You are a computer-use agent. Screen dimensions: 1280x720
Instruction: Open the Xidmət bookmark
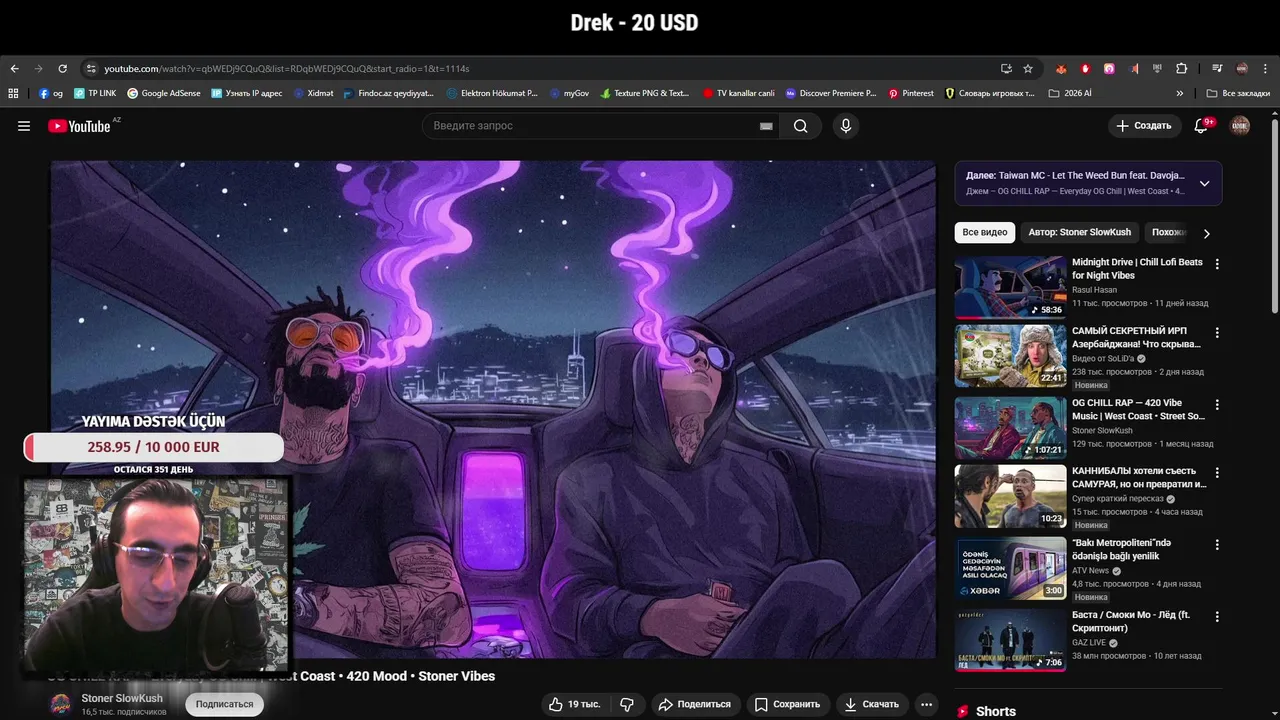[x=314, y=93]
